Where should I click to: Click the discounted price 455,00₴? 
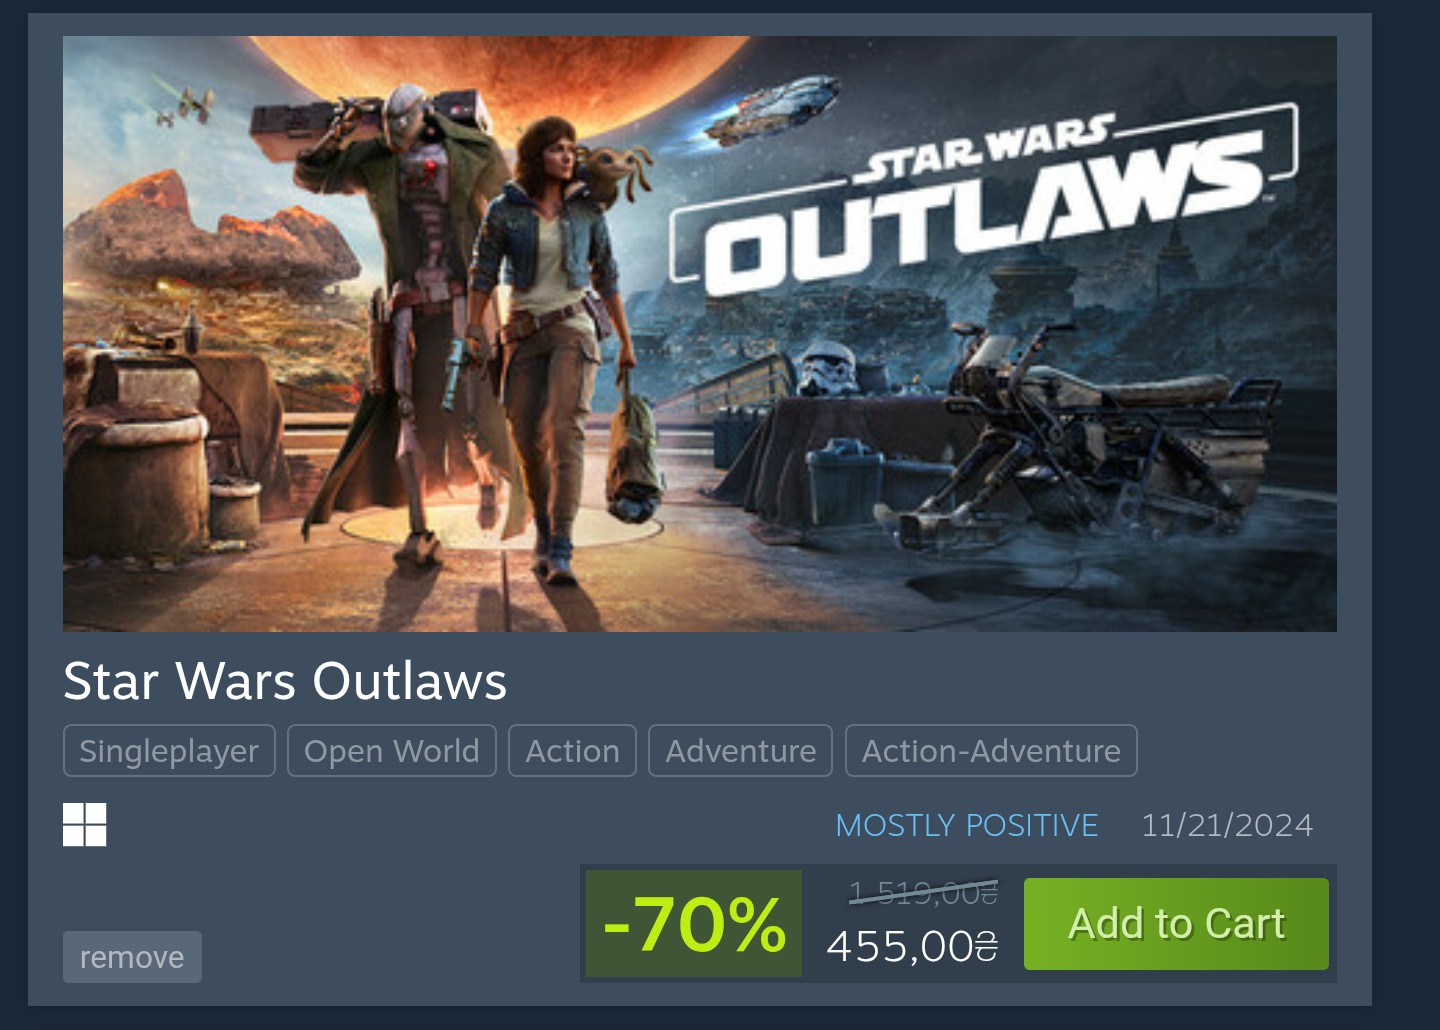pyautogui.click(x=912, y=945)
